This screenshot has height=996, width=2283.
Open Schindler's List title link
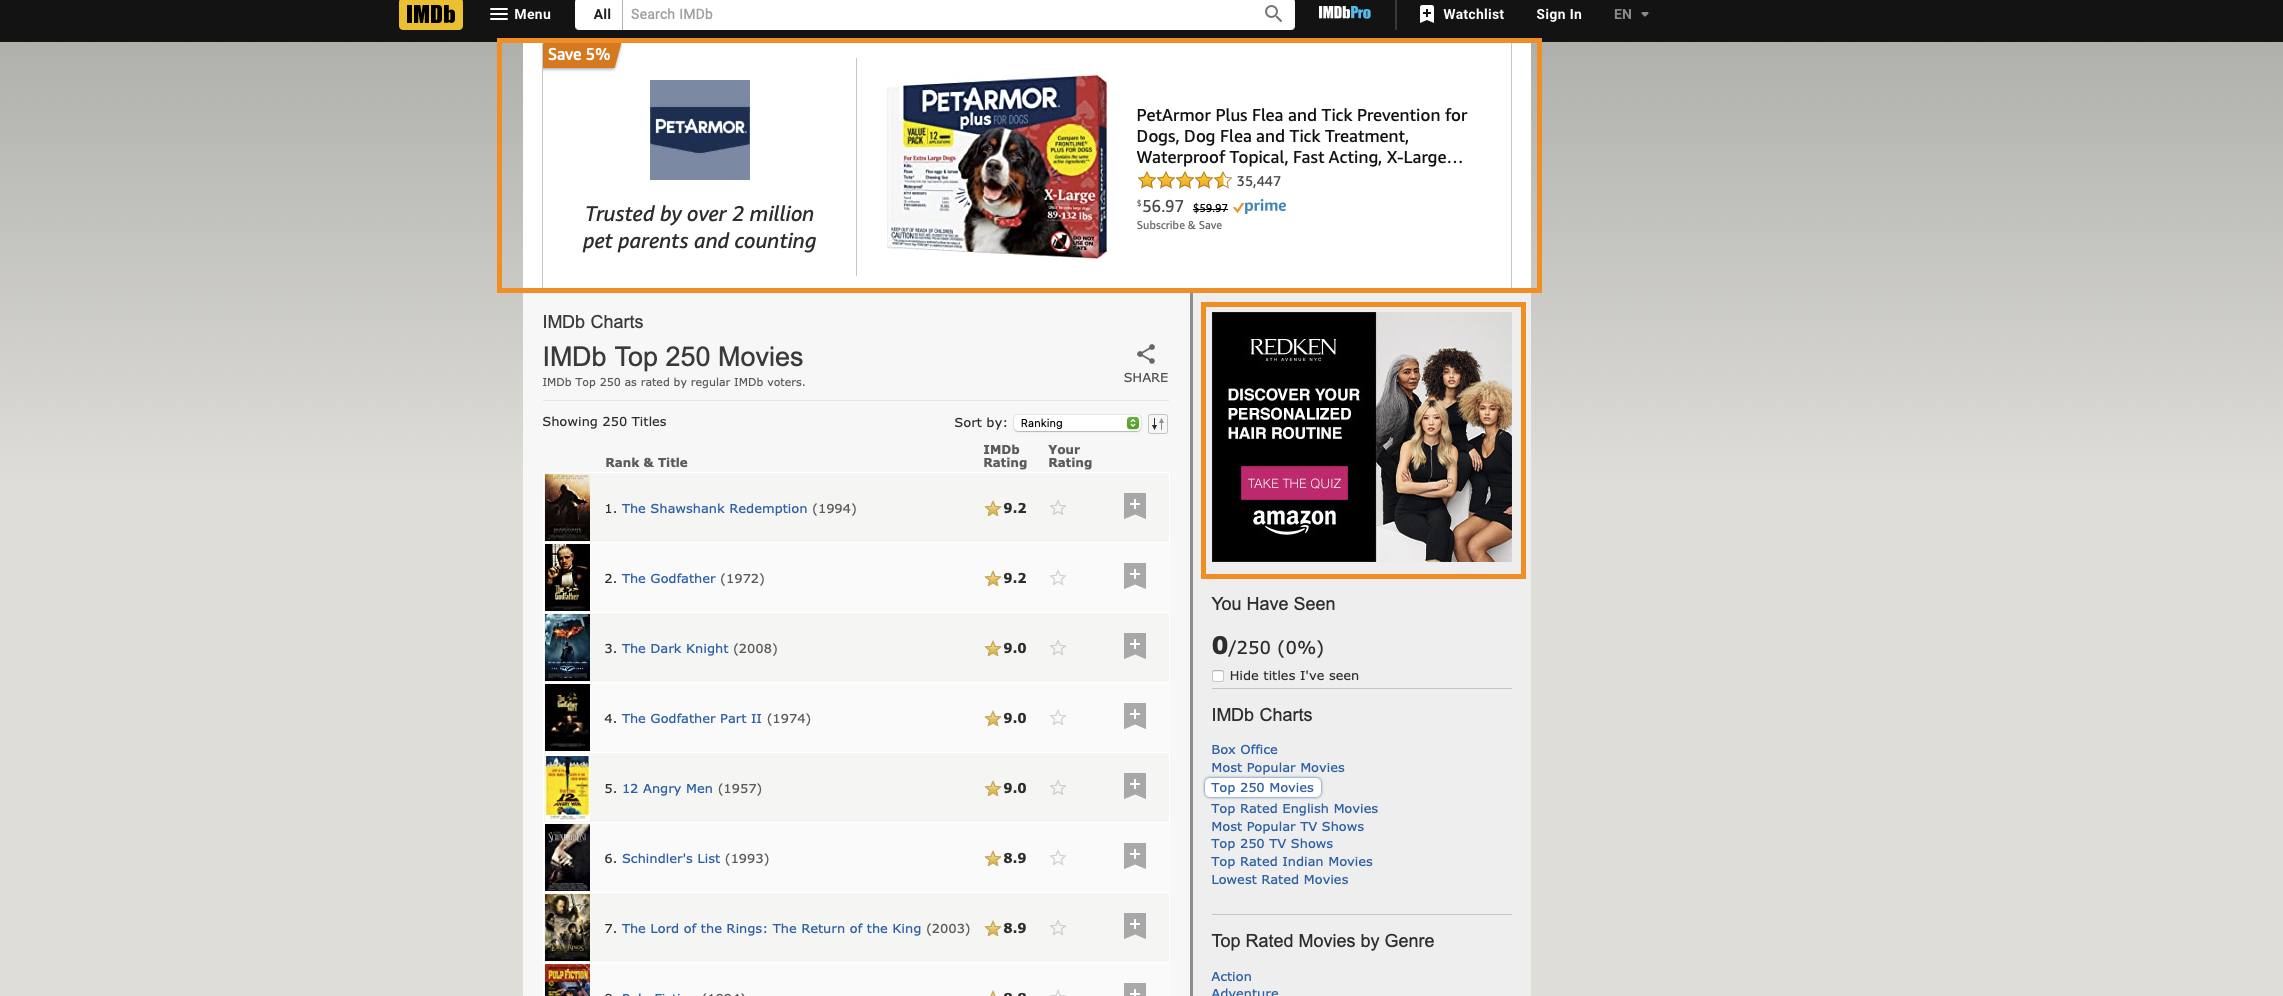pos(670,858)
